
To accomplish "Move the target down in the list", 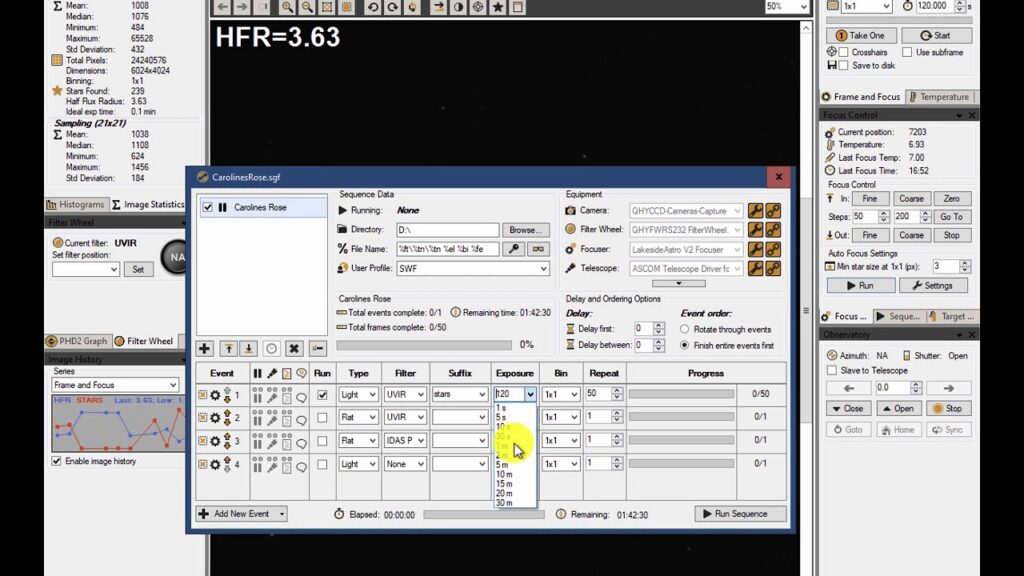I will point(249,349).
